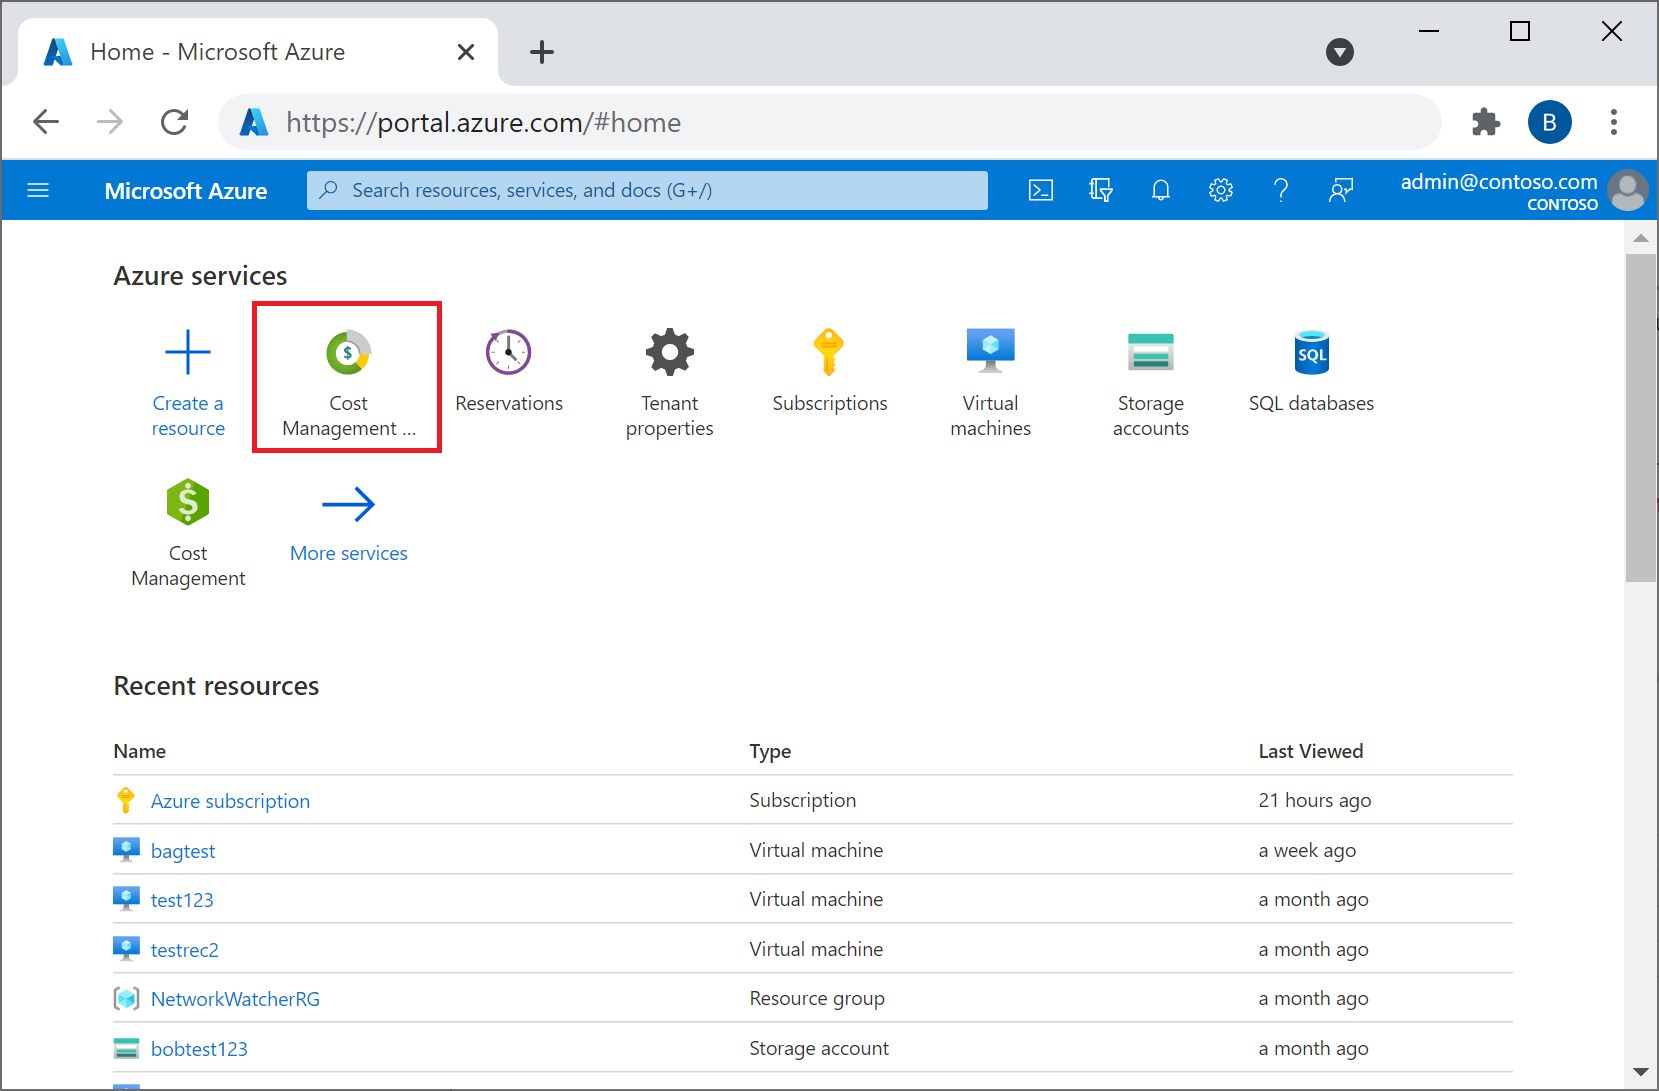Open the notifications bell
The width and height of the screenshot is (1659, 1091).
coord(1160,190)
